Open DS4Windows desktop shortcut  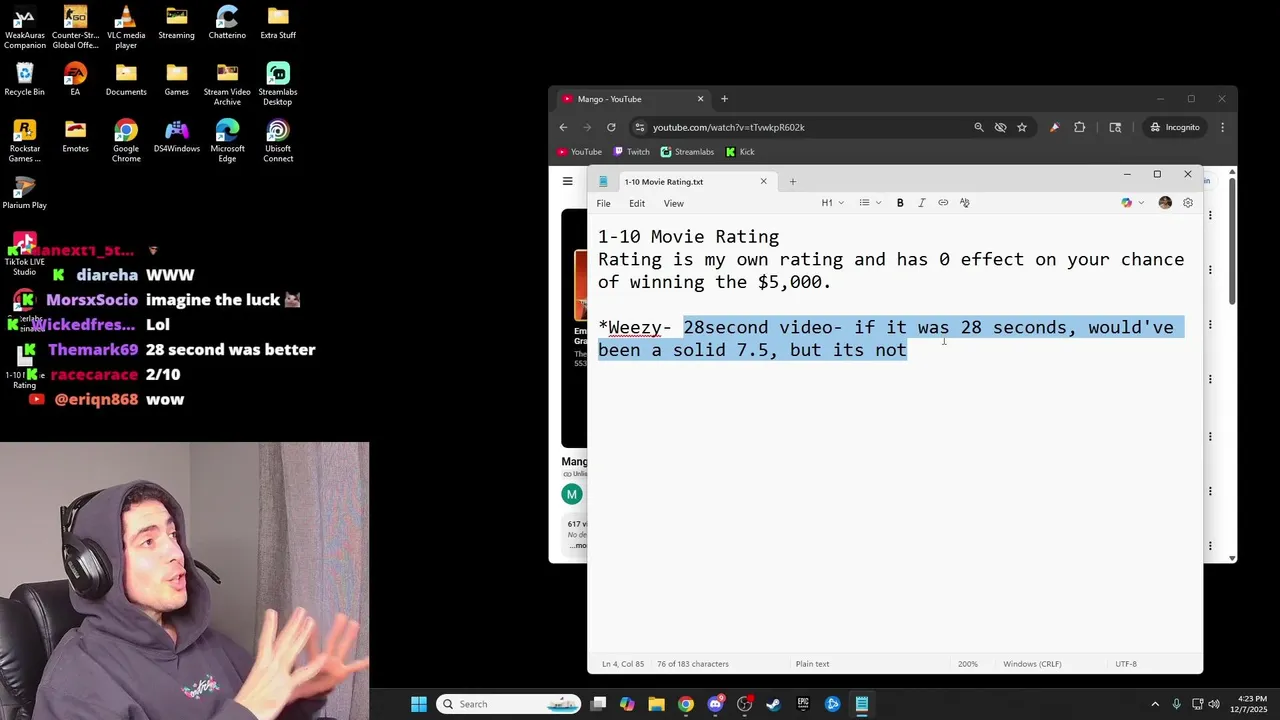pos(177,136)
